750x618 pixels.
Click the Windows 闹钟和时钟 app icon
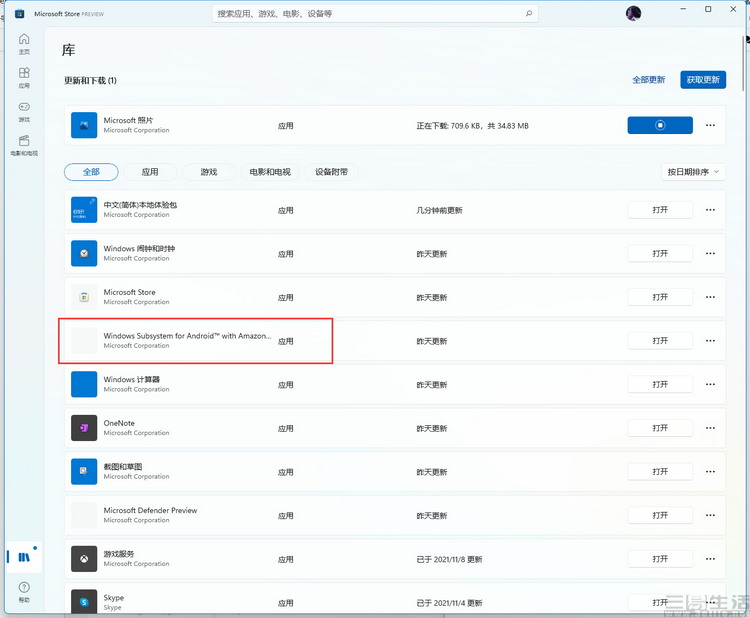(x=84, y=253)
